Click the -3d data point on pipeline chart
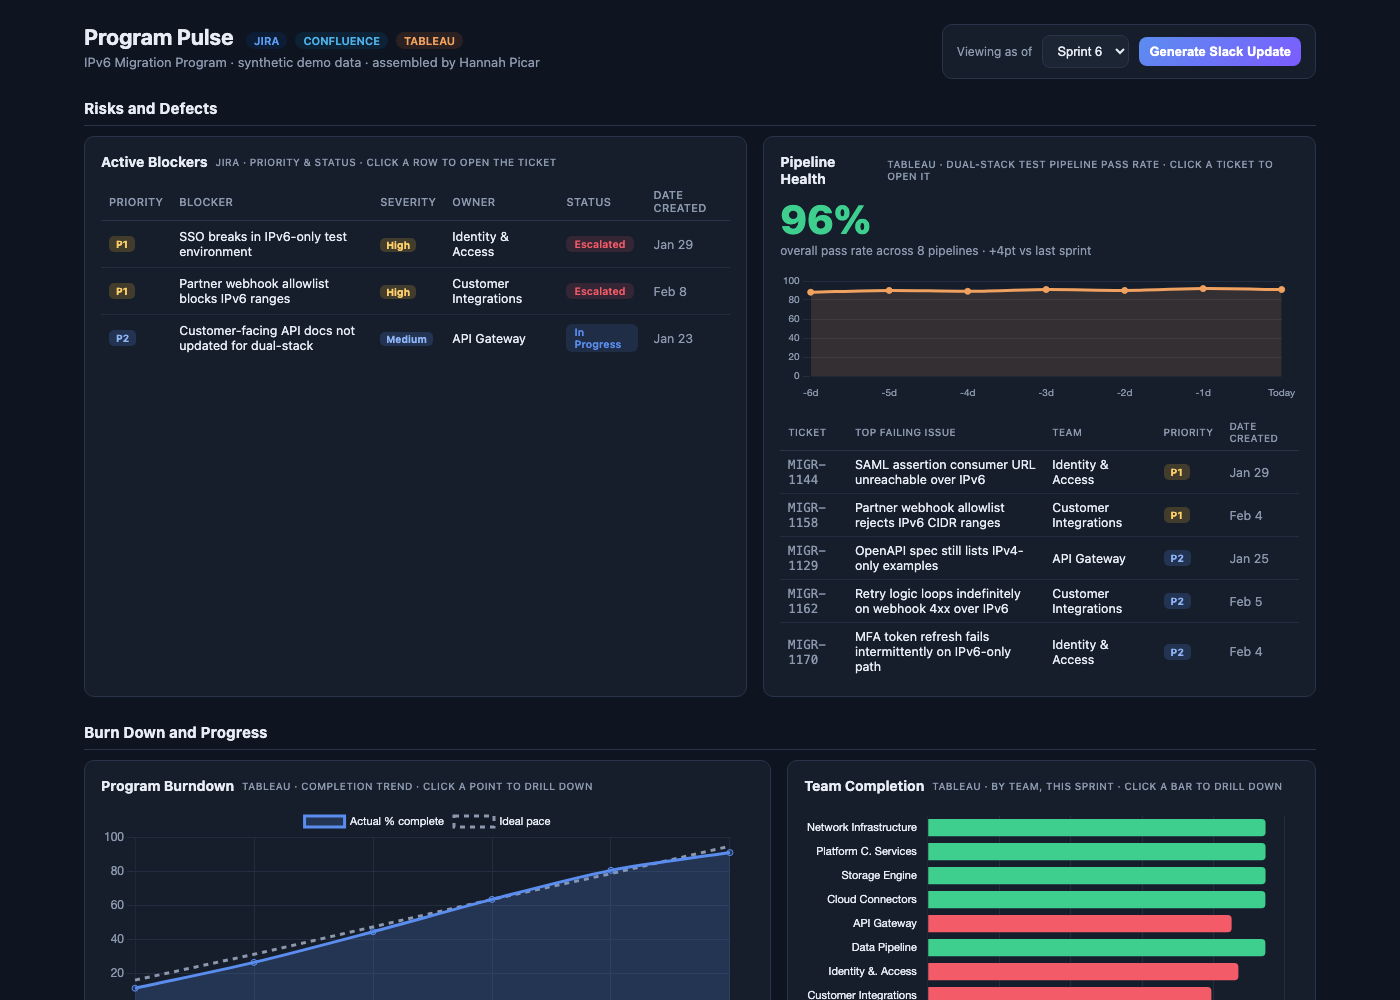The image size is (1400, 1000). [1046, 290]
